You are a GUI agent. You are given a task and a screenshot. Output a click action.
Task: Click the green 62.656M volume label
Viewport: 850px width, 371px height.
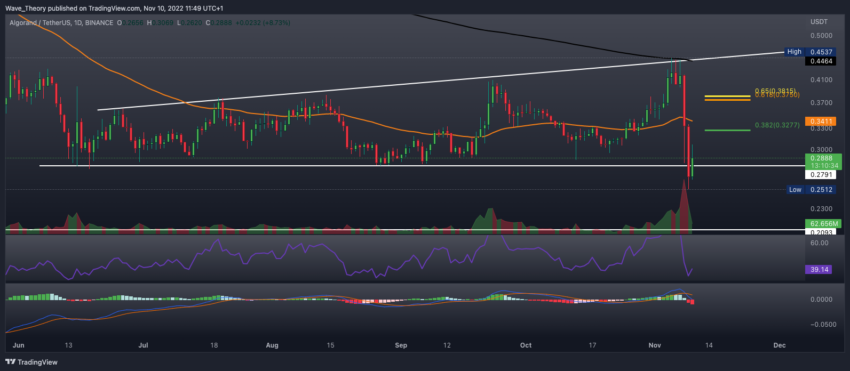819,223
